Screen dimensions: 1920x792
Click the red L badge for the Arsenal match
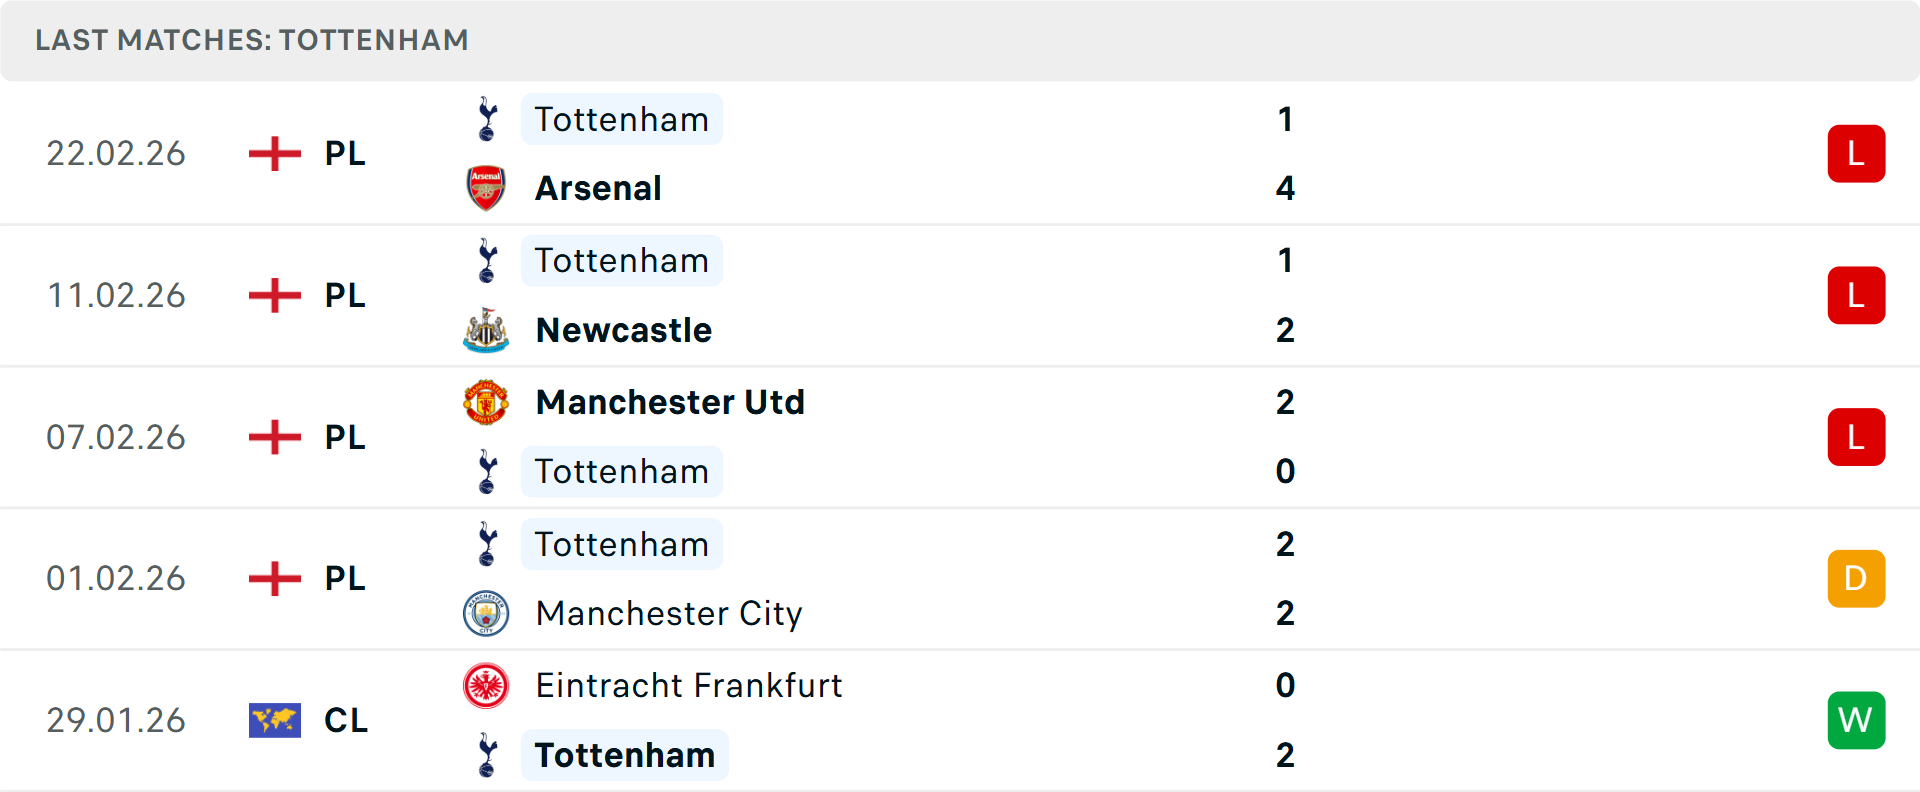pos(1856,153)
